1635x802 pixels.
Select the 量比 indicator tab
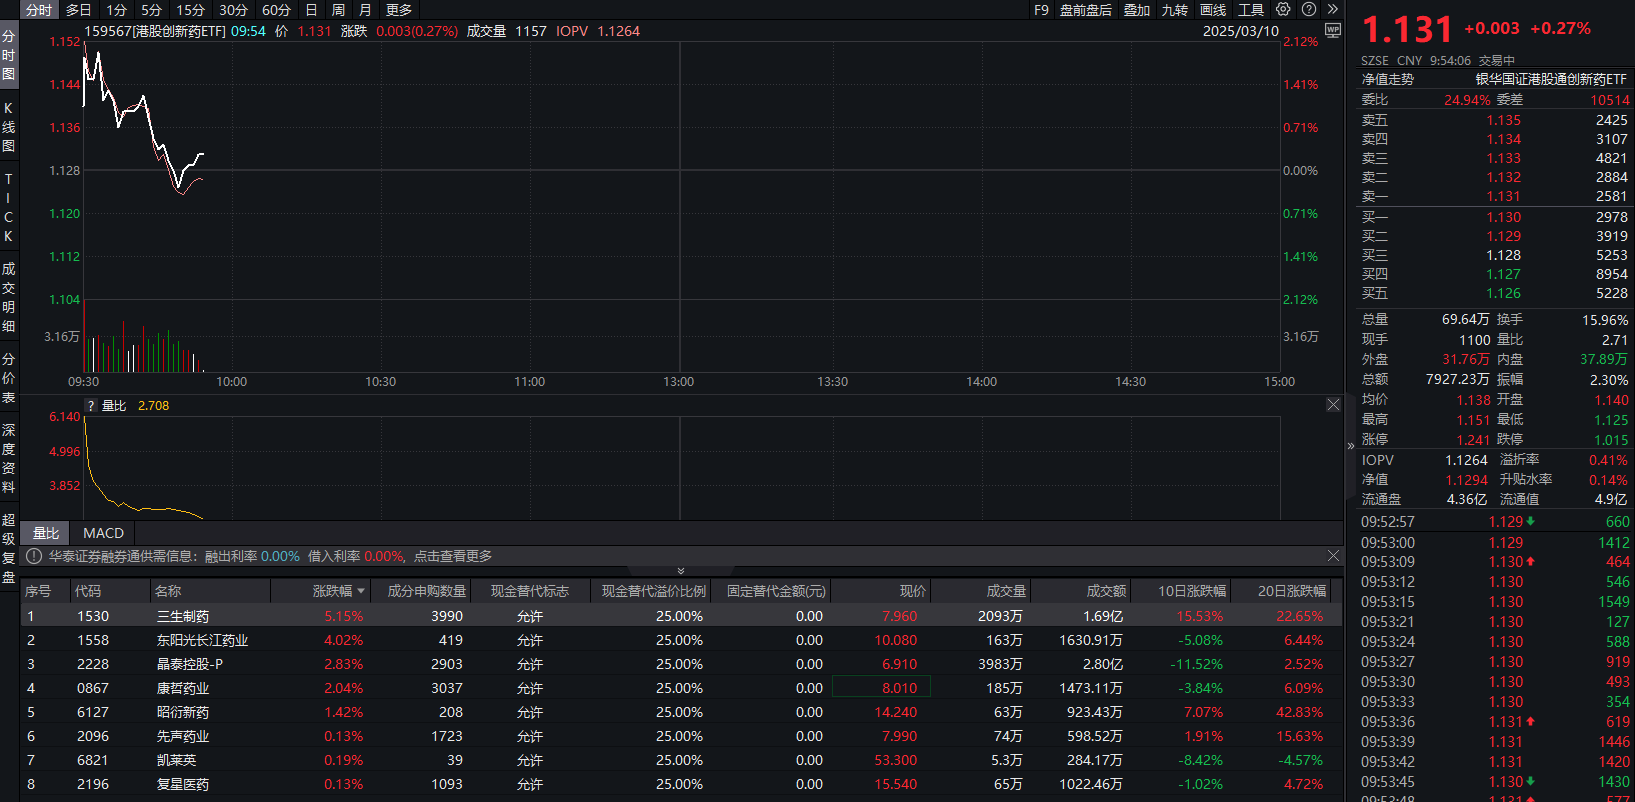[46, 533]
